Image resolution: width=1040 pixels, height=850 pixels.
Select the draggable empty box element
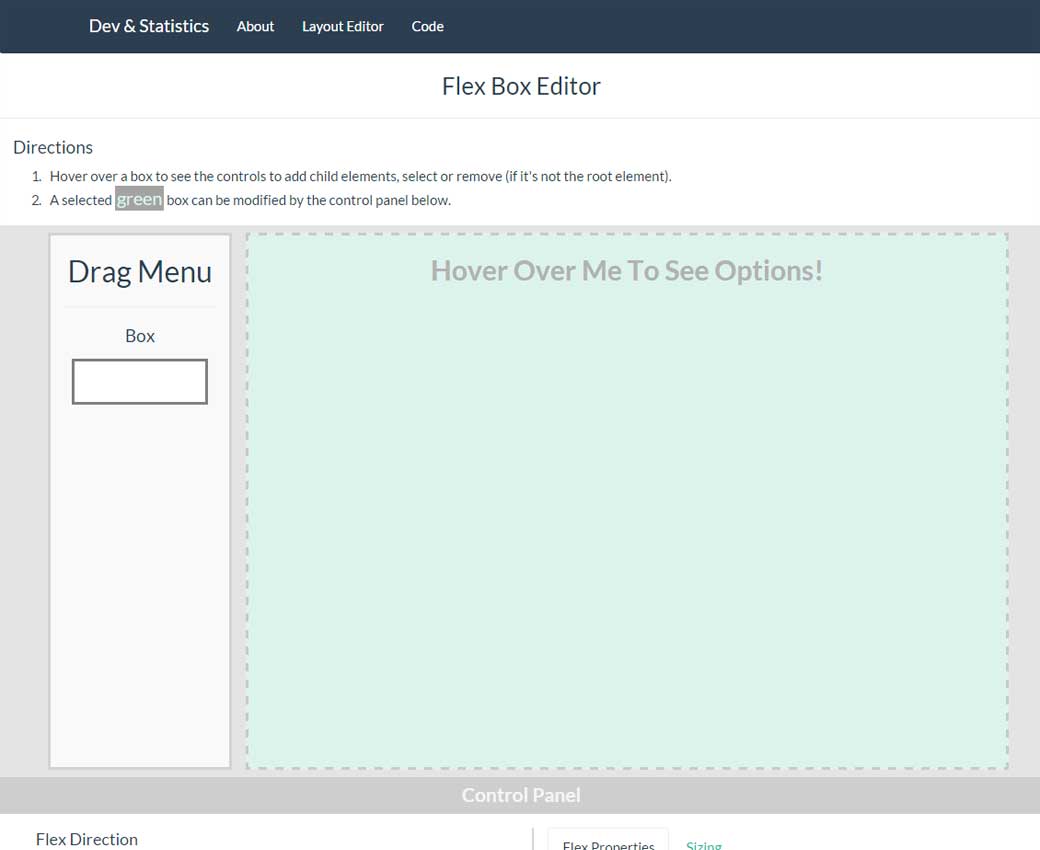(x=140, y=381)
